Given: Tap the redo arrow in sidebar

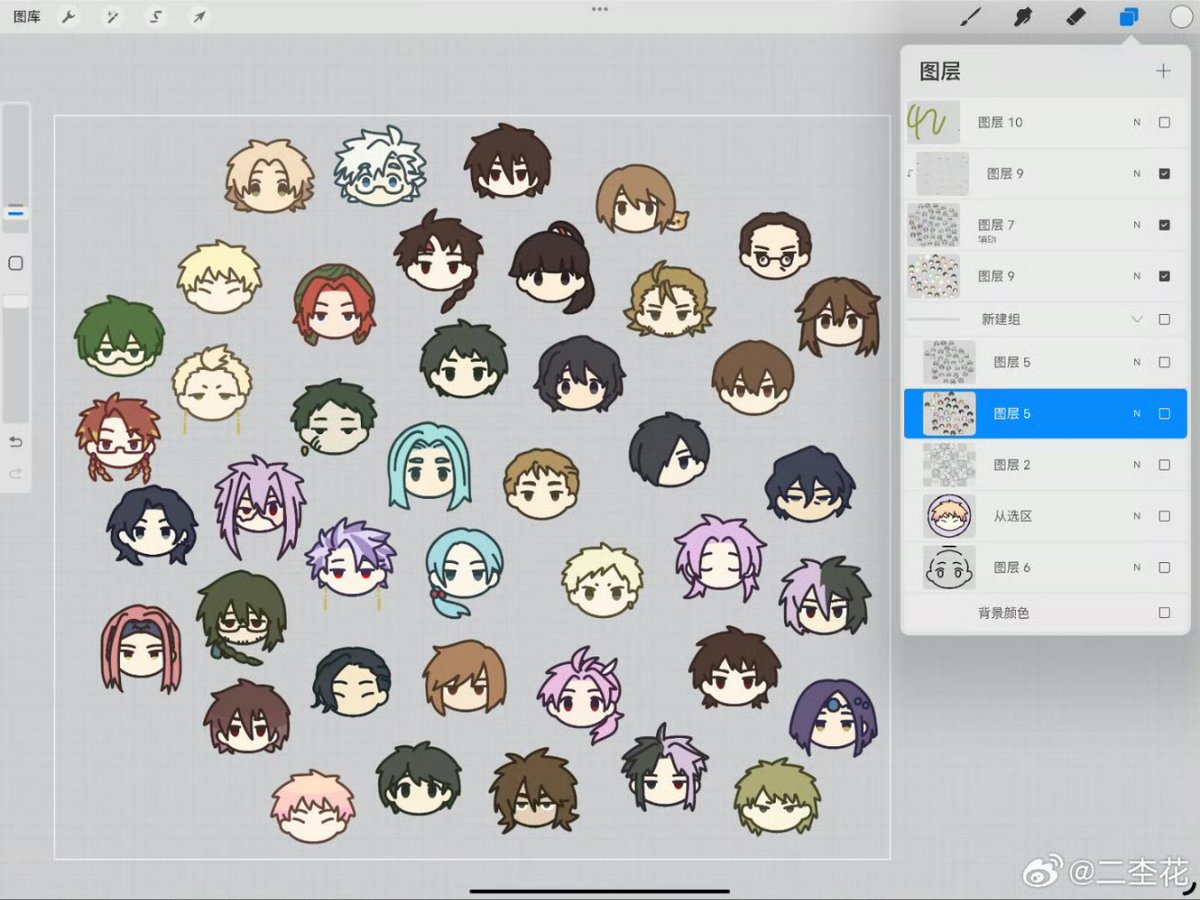Looking at the screenshot, I should pos(16,473).
